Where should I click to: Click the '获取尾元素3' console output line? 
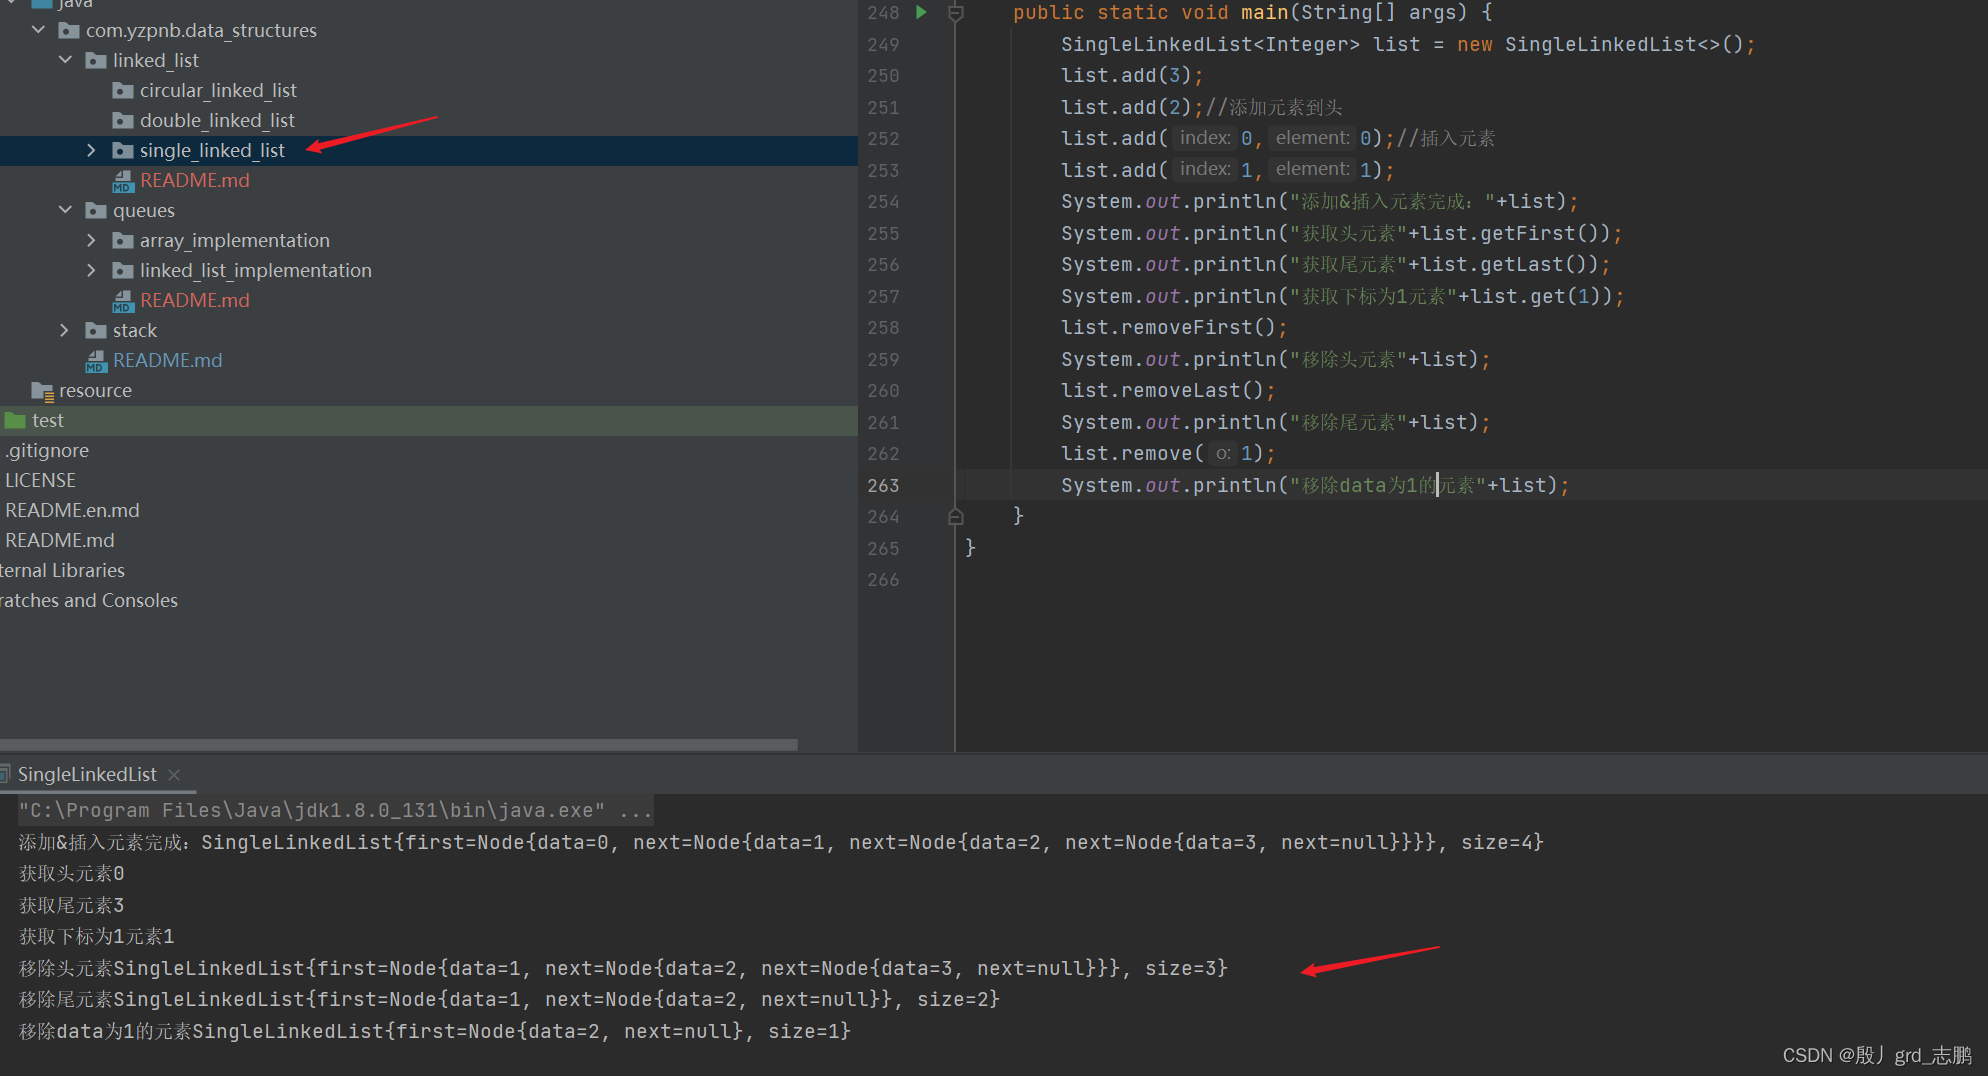[x=72, y=906]
